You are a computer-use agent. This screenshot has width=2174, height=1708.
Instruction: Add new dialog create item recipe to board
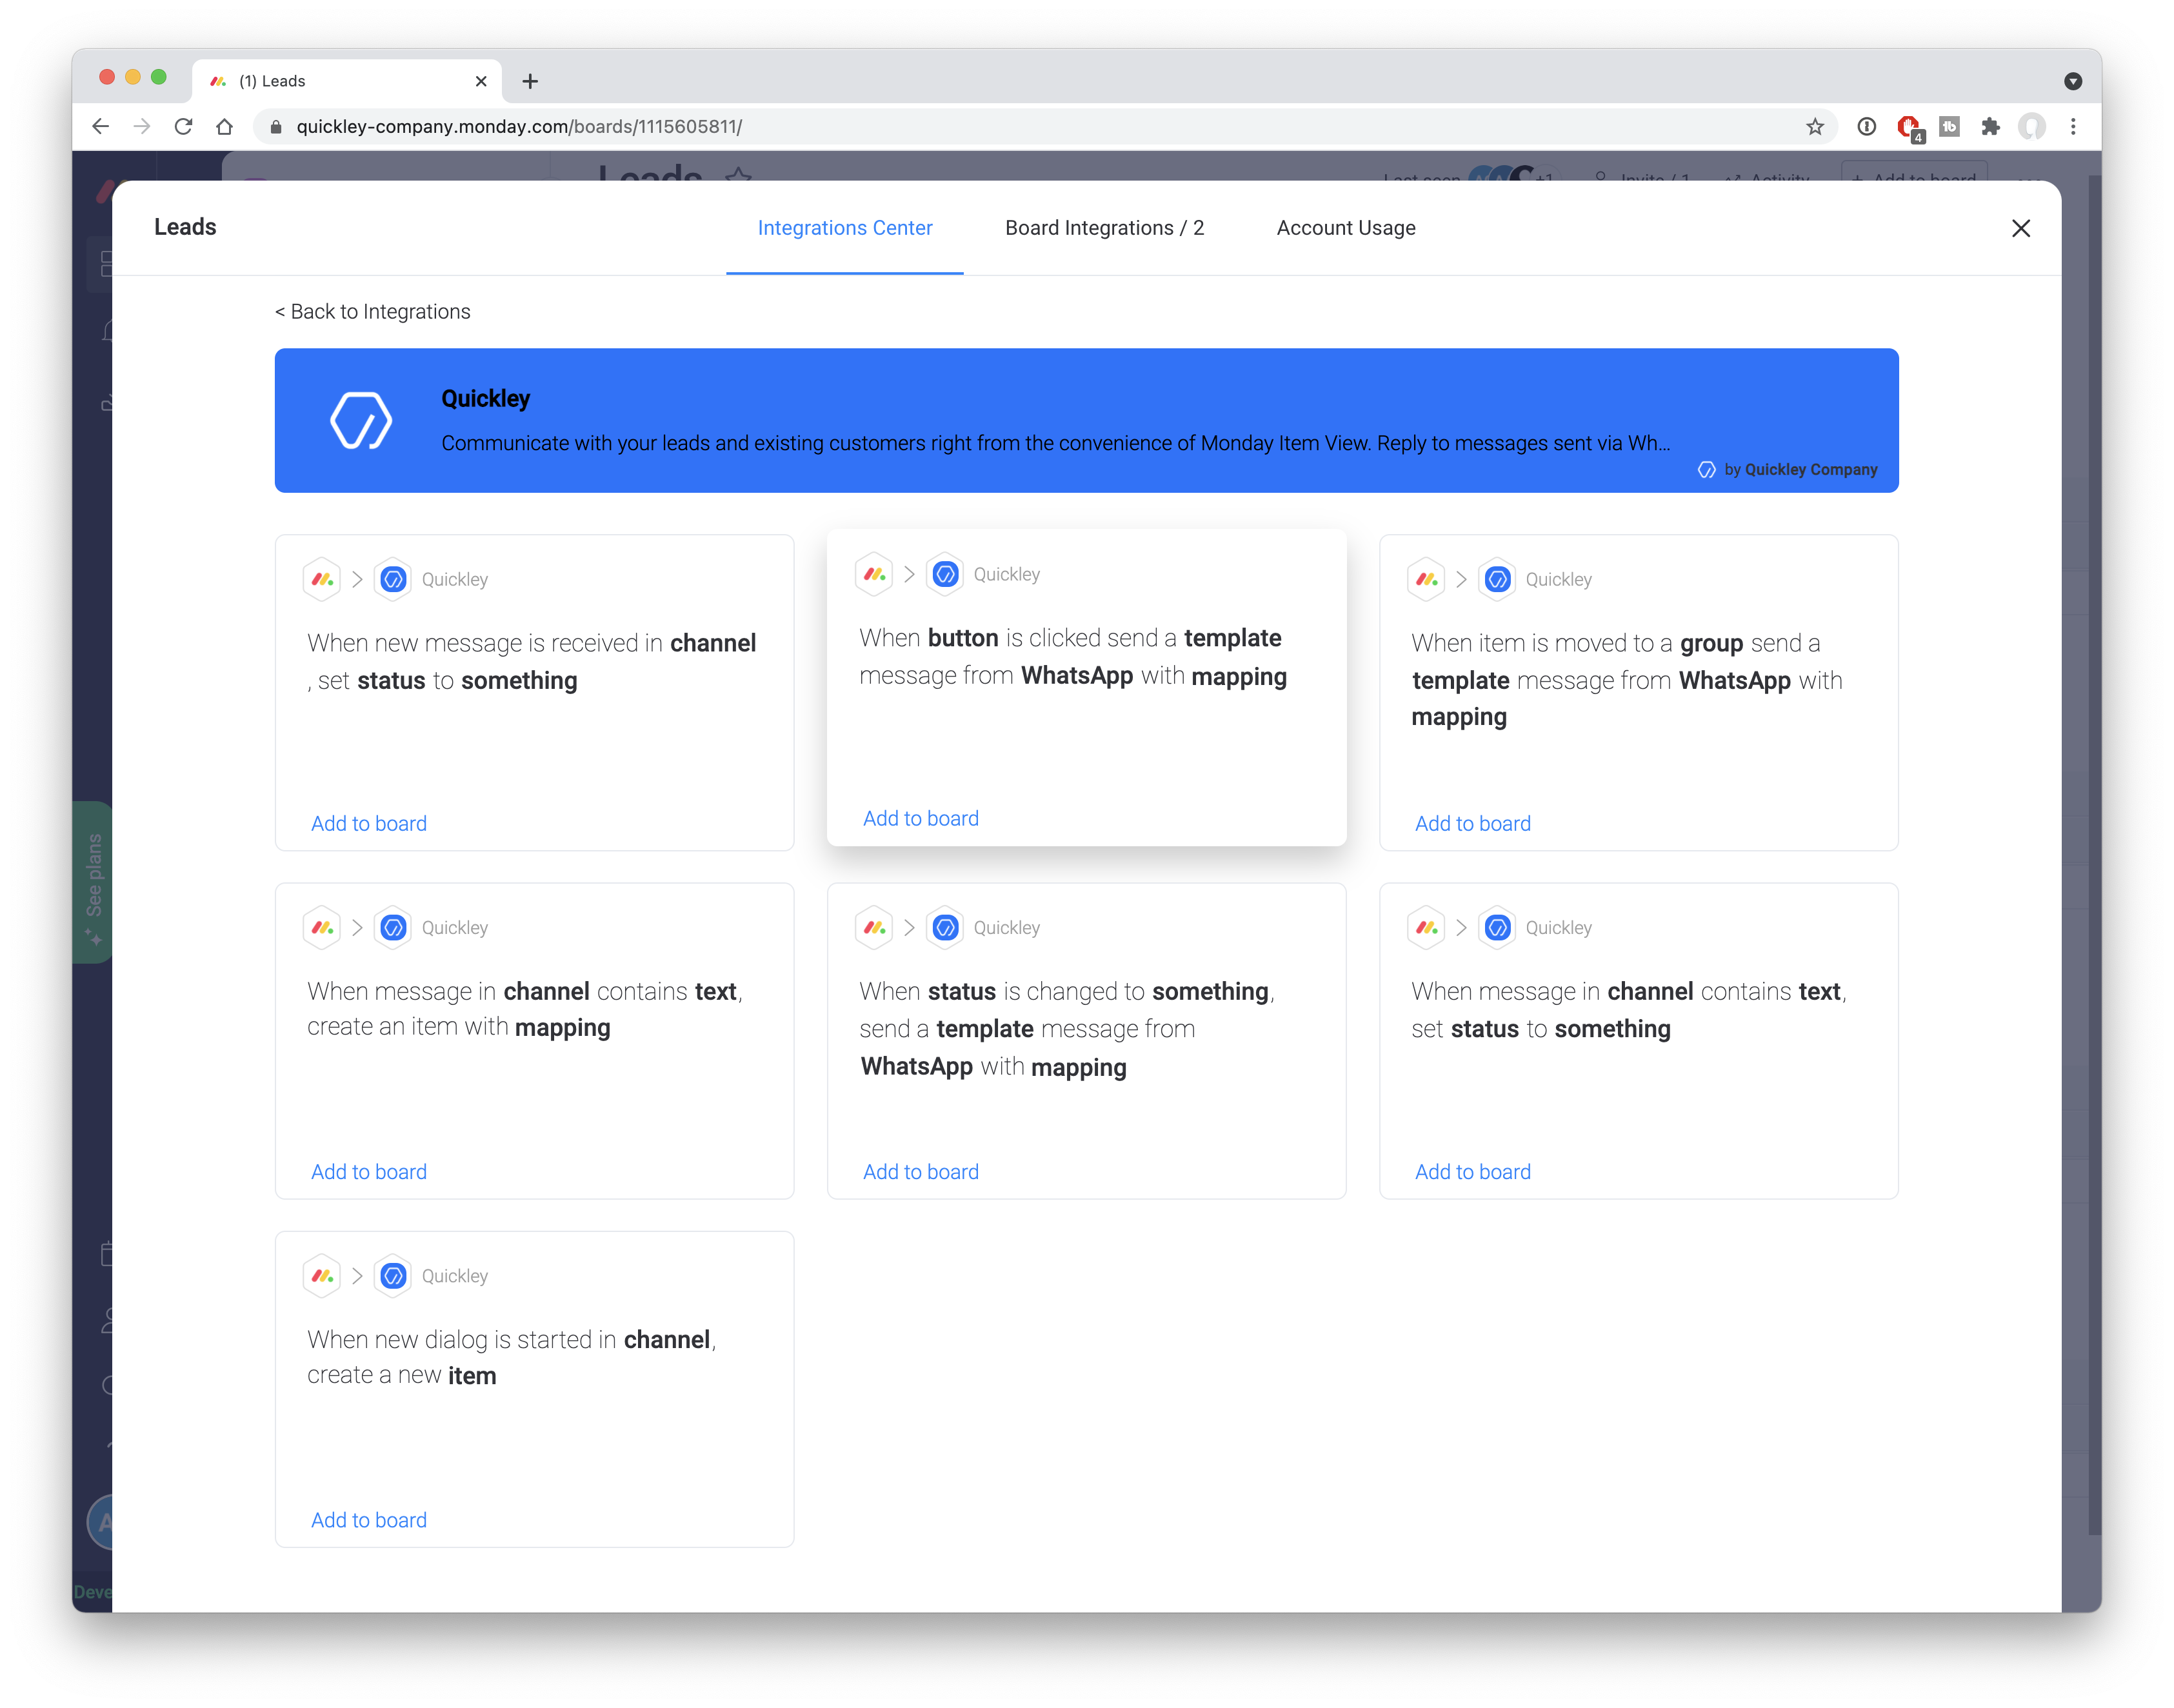pyautogui.click(x=368, y=1520)
